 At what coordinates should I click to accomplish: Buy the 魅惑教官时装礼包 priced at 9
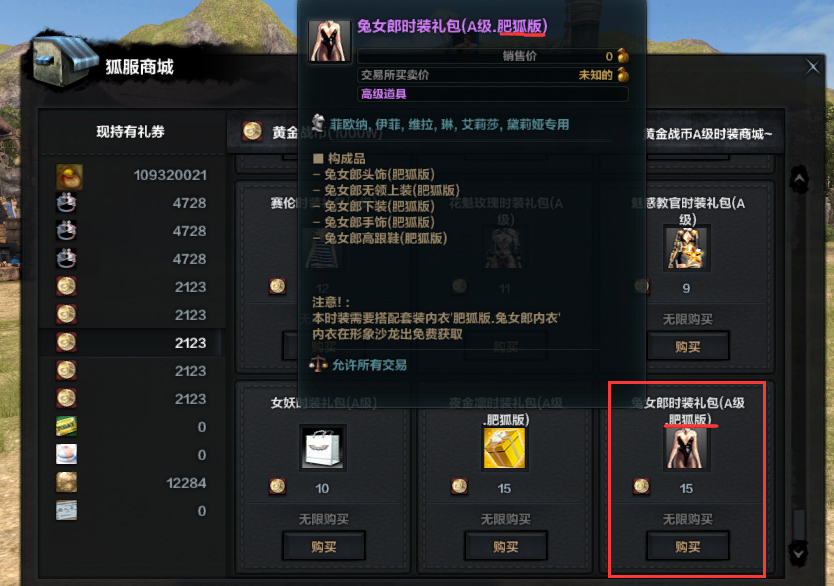[687, 347]
